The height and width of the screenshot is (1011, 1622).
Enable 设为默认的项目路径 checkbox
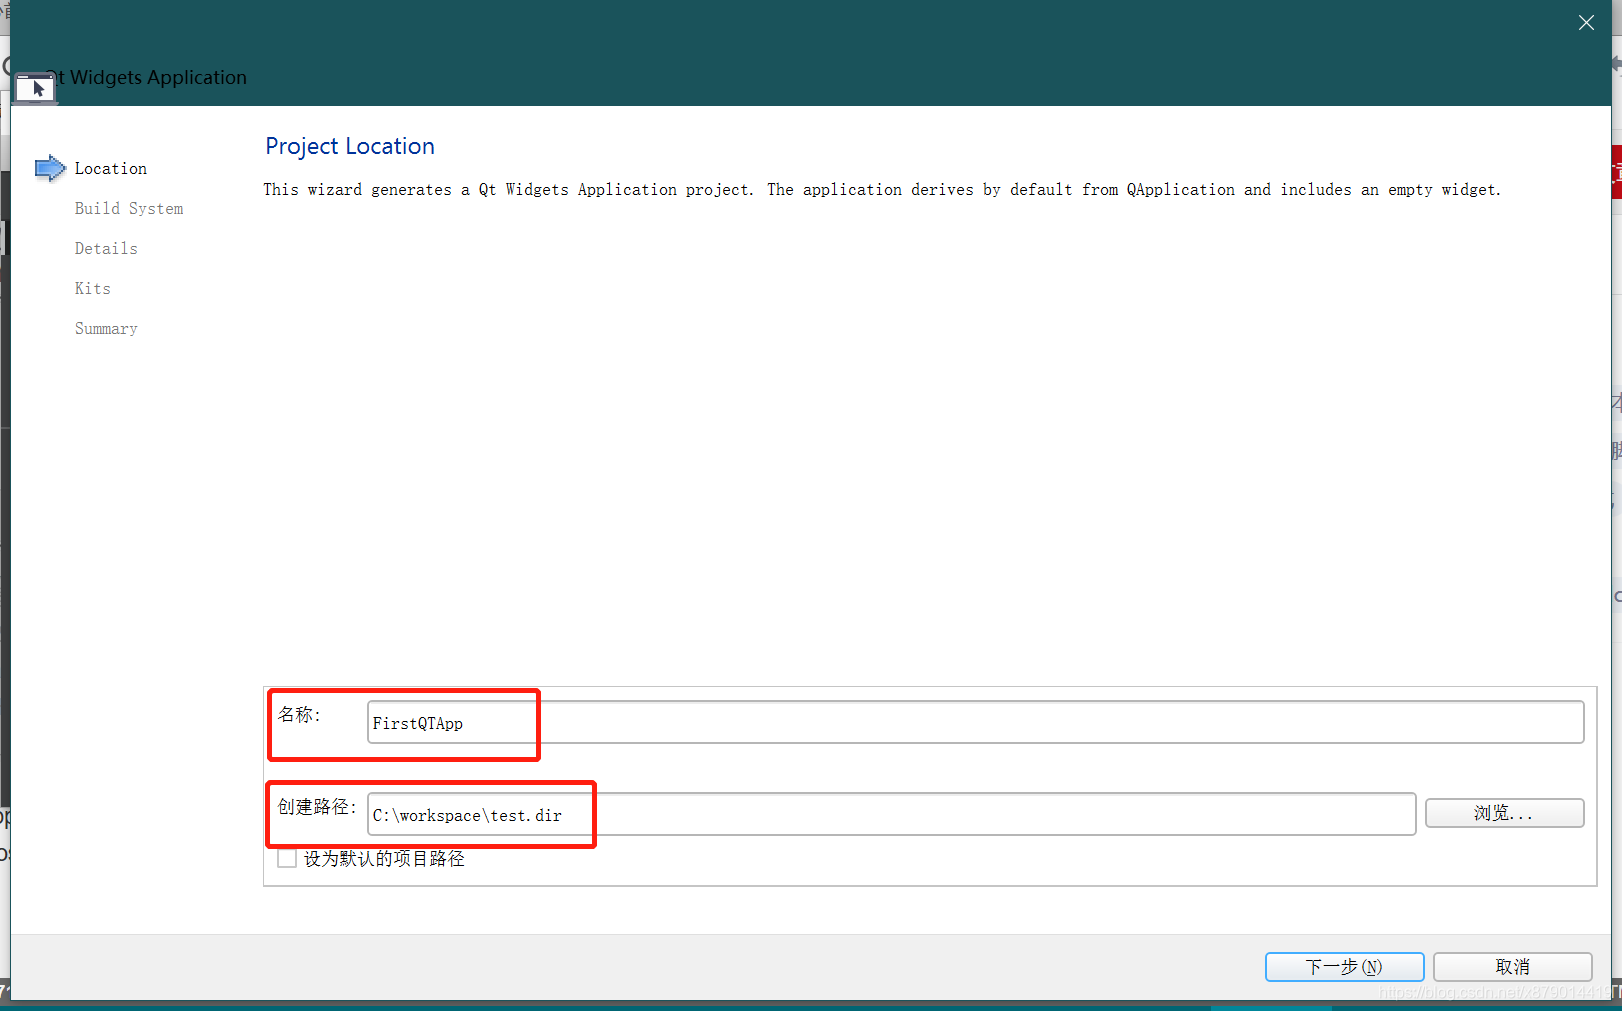pos(287,858)
